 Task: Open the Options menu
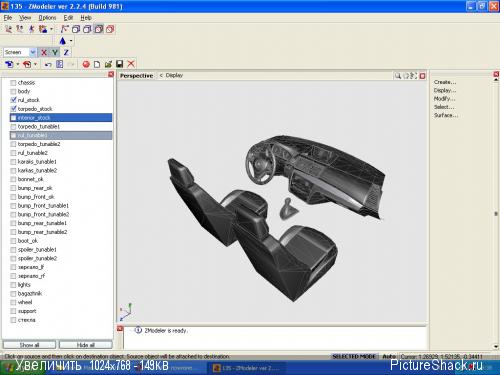[x=47, y=18]
